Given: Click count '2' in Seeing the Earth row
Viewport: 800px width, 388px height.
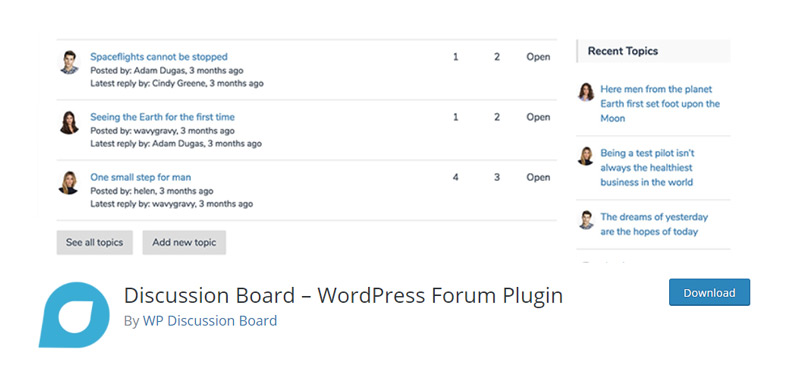Looking at the screenshot, I should [x=496, y=117].
